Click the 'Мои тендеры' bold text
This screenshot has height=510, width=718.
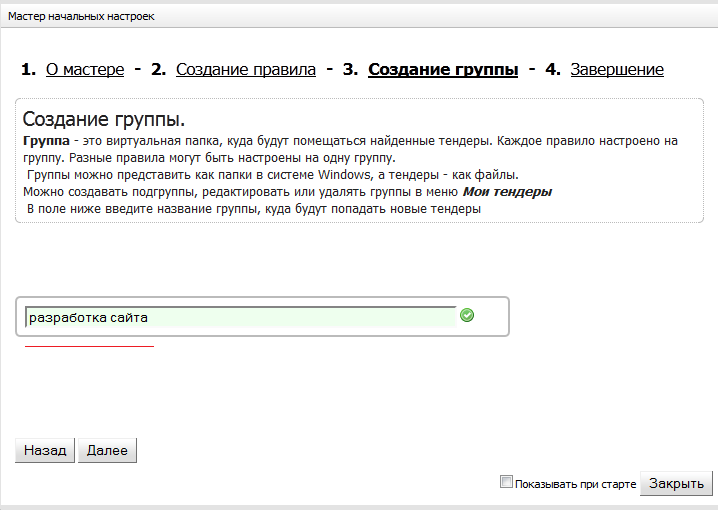click(507, 192)
